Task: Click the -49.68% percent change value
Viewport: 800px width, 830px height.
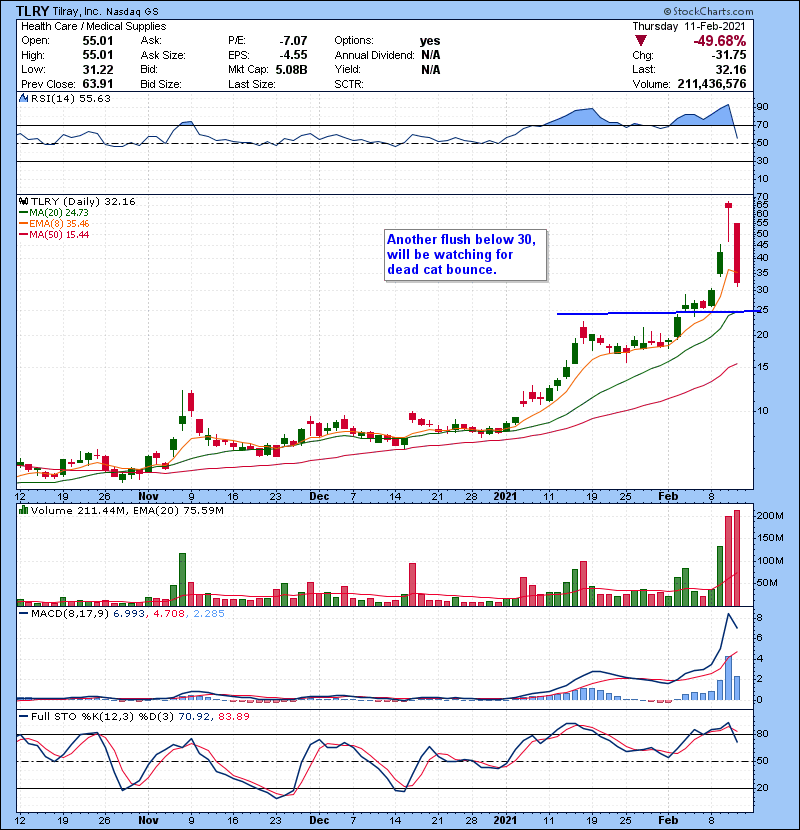Action: (x=720, y=41)
